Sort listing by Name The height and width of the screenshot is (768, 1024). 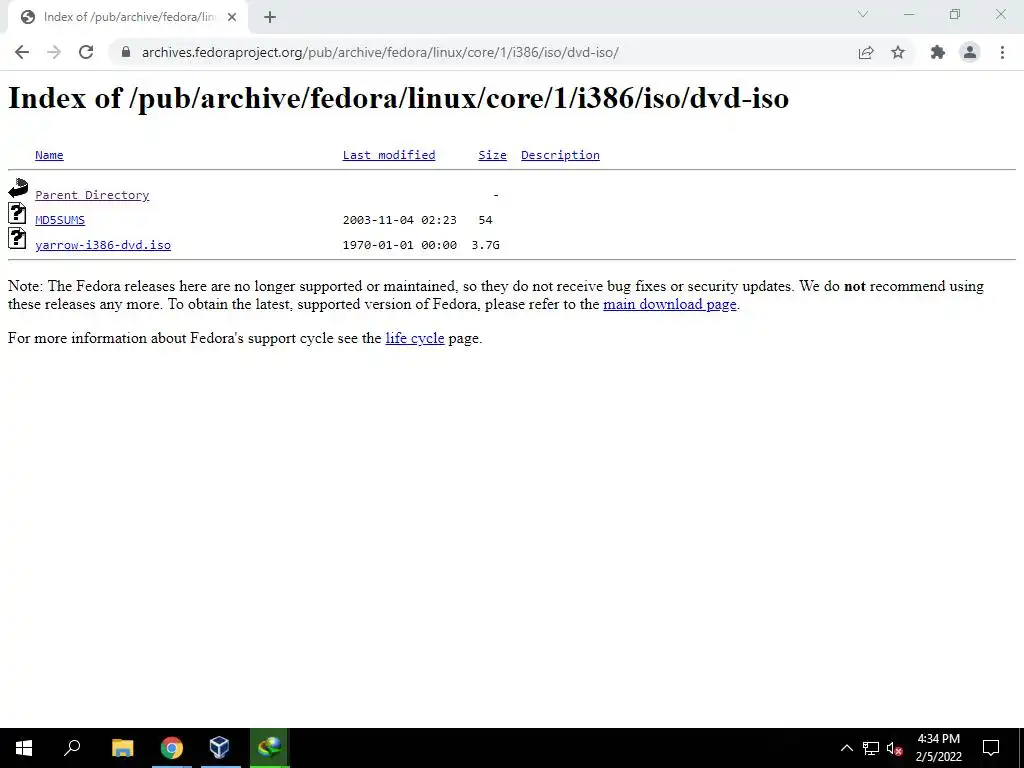(x=49, y=155)
